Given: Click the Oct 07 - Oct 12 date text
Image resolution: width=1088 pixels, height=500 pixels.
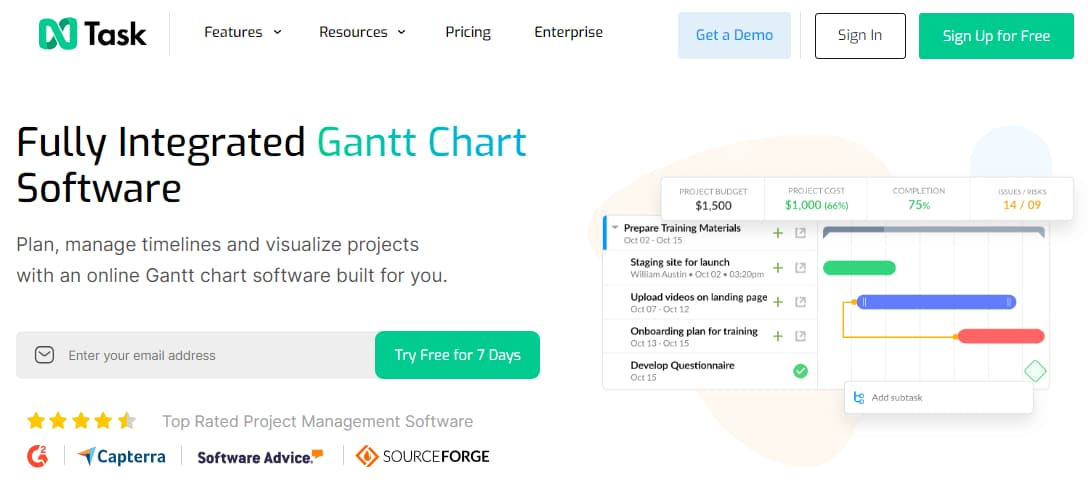Looking at the screenshot, I should tap(660, 309).
